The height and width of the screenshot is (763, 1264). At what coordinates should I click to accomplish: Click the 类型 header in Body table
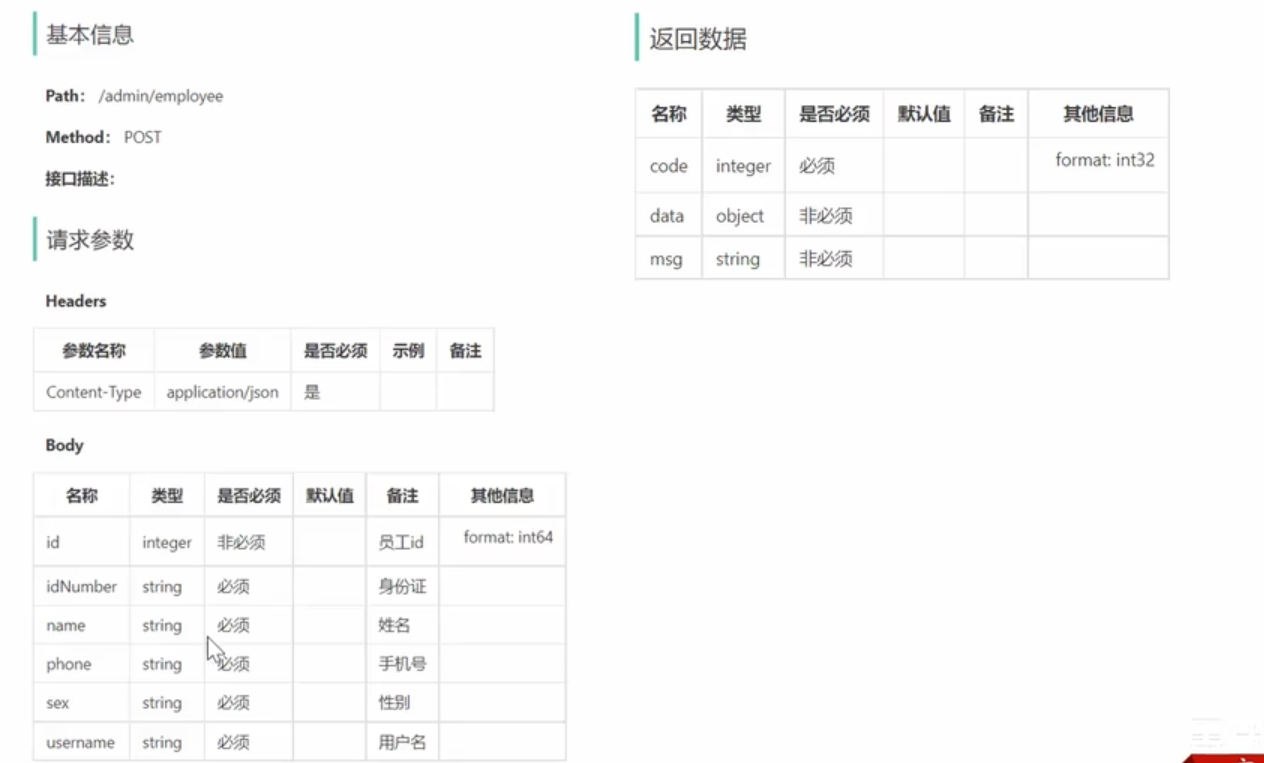click(167, 495)
